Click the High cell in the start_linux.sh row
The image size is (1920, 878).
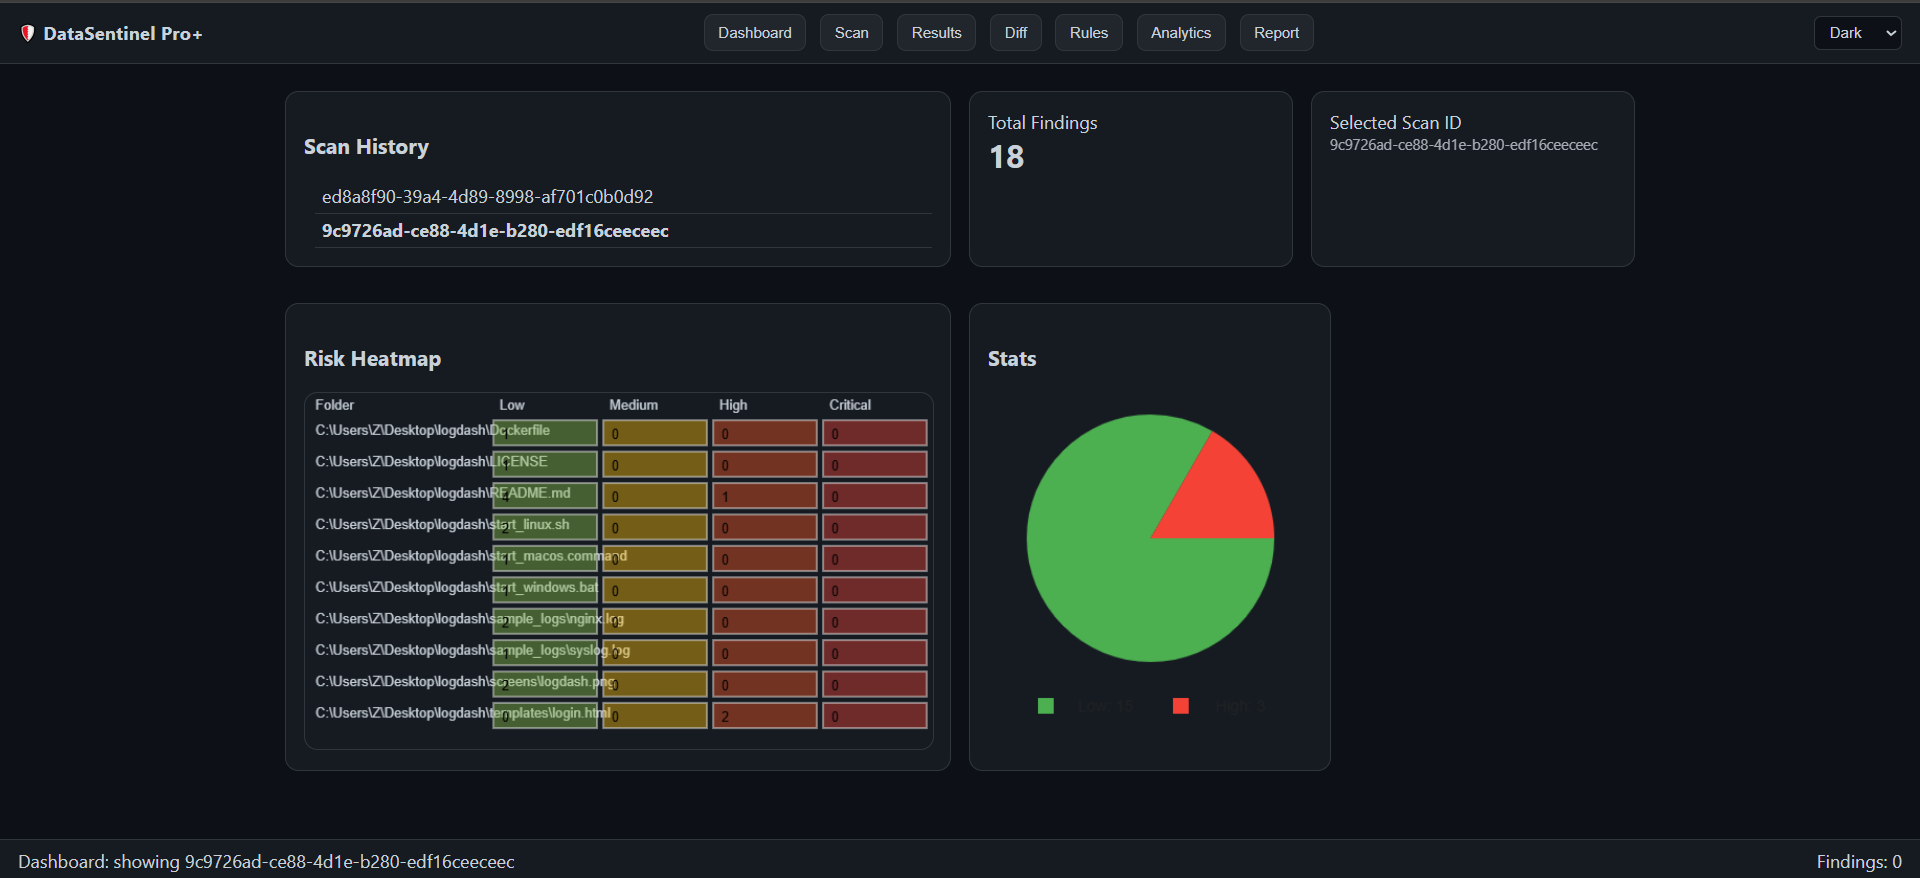click(765, 527)
